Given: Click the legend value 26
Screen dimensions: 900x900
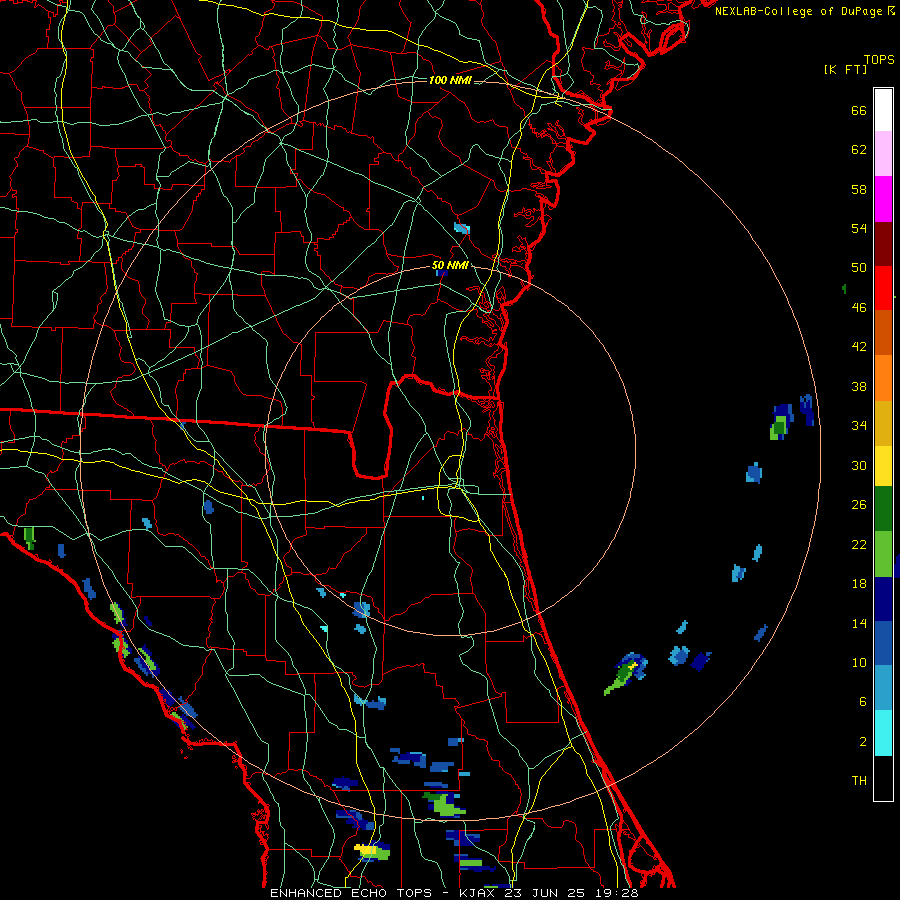Looking at the screenshot, I should tap(859, 505).
